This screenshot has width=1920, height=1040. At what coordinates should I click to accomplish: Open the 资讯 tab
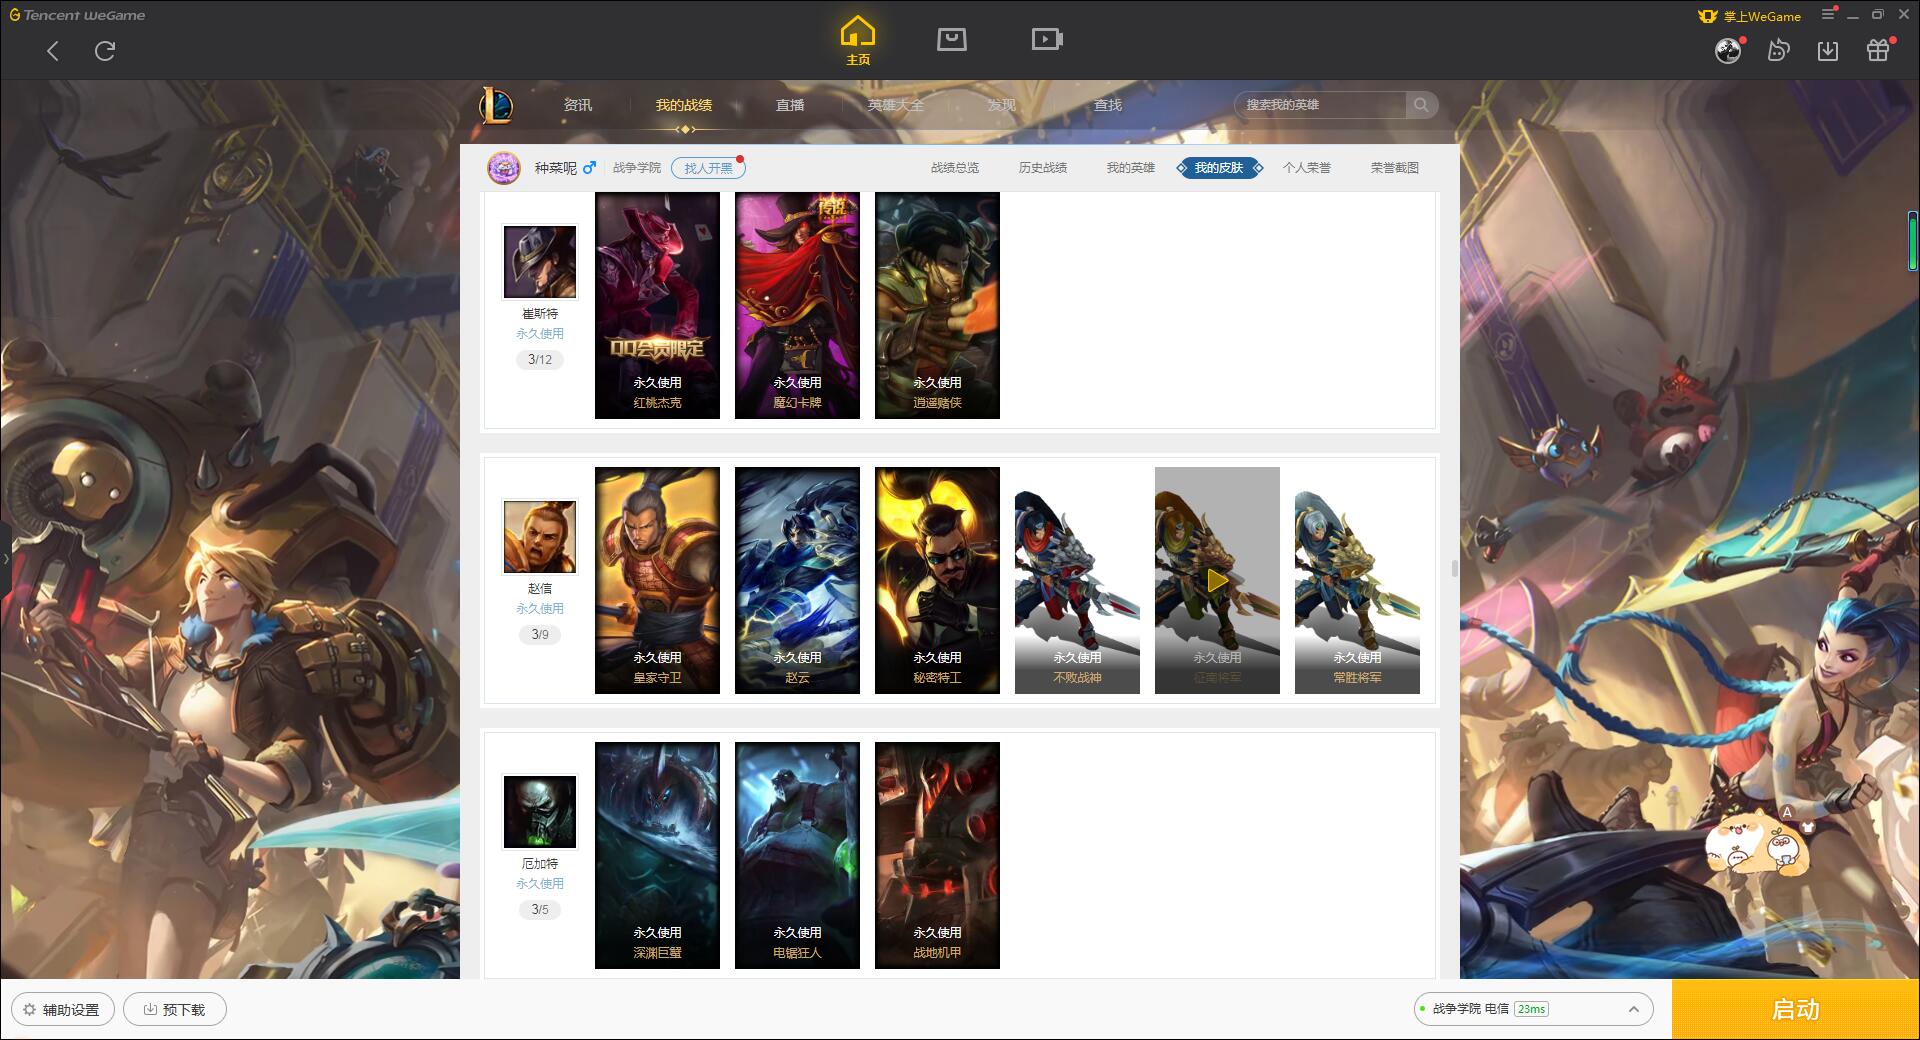pyautogui.click(x=577, y=105)
